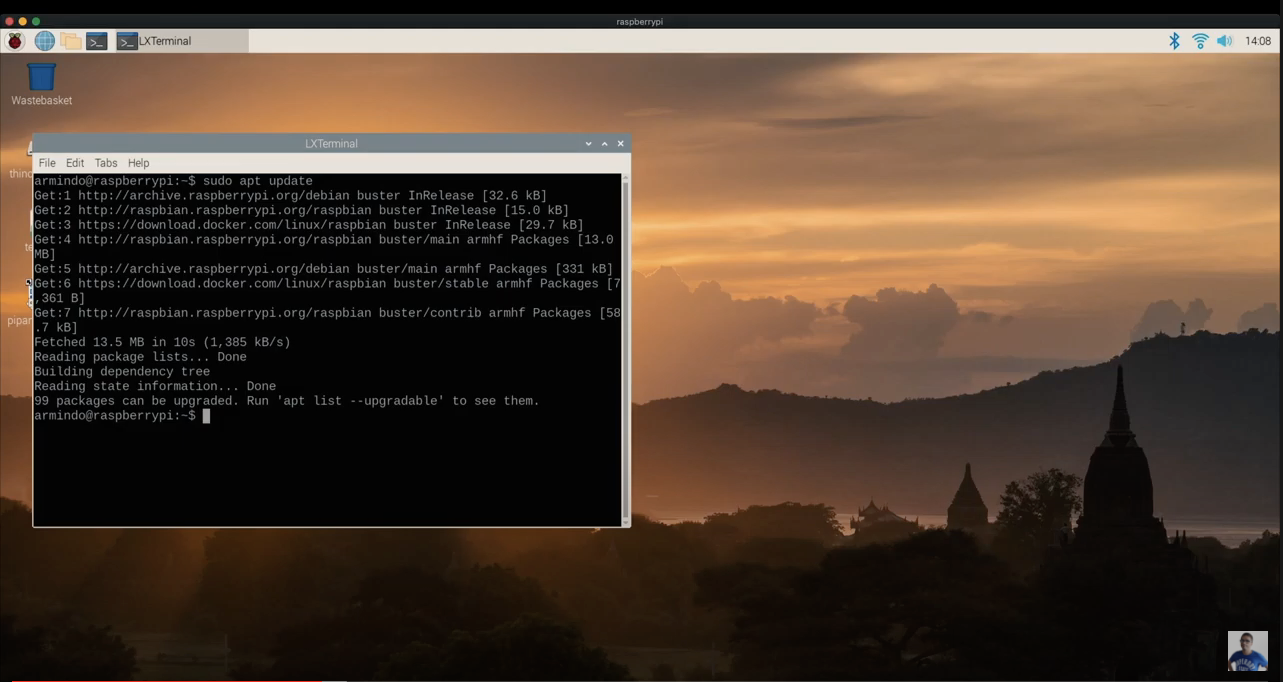Screen dimensions: 1283x682
Task: Click the 'Get:1' archive.raspberrypi.org line
Action: 290,196
